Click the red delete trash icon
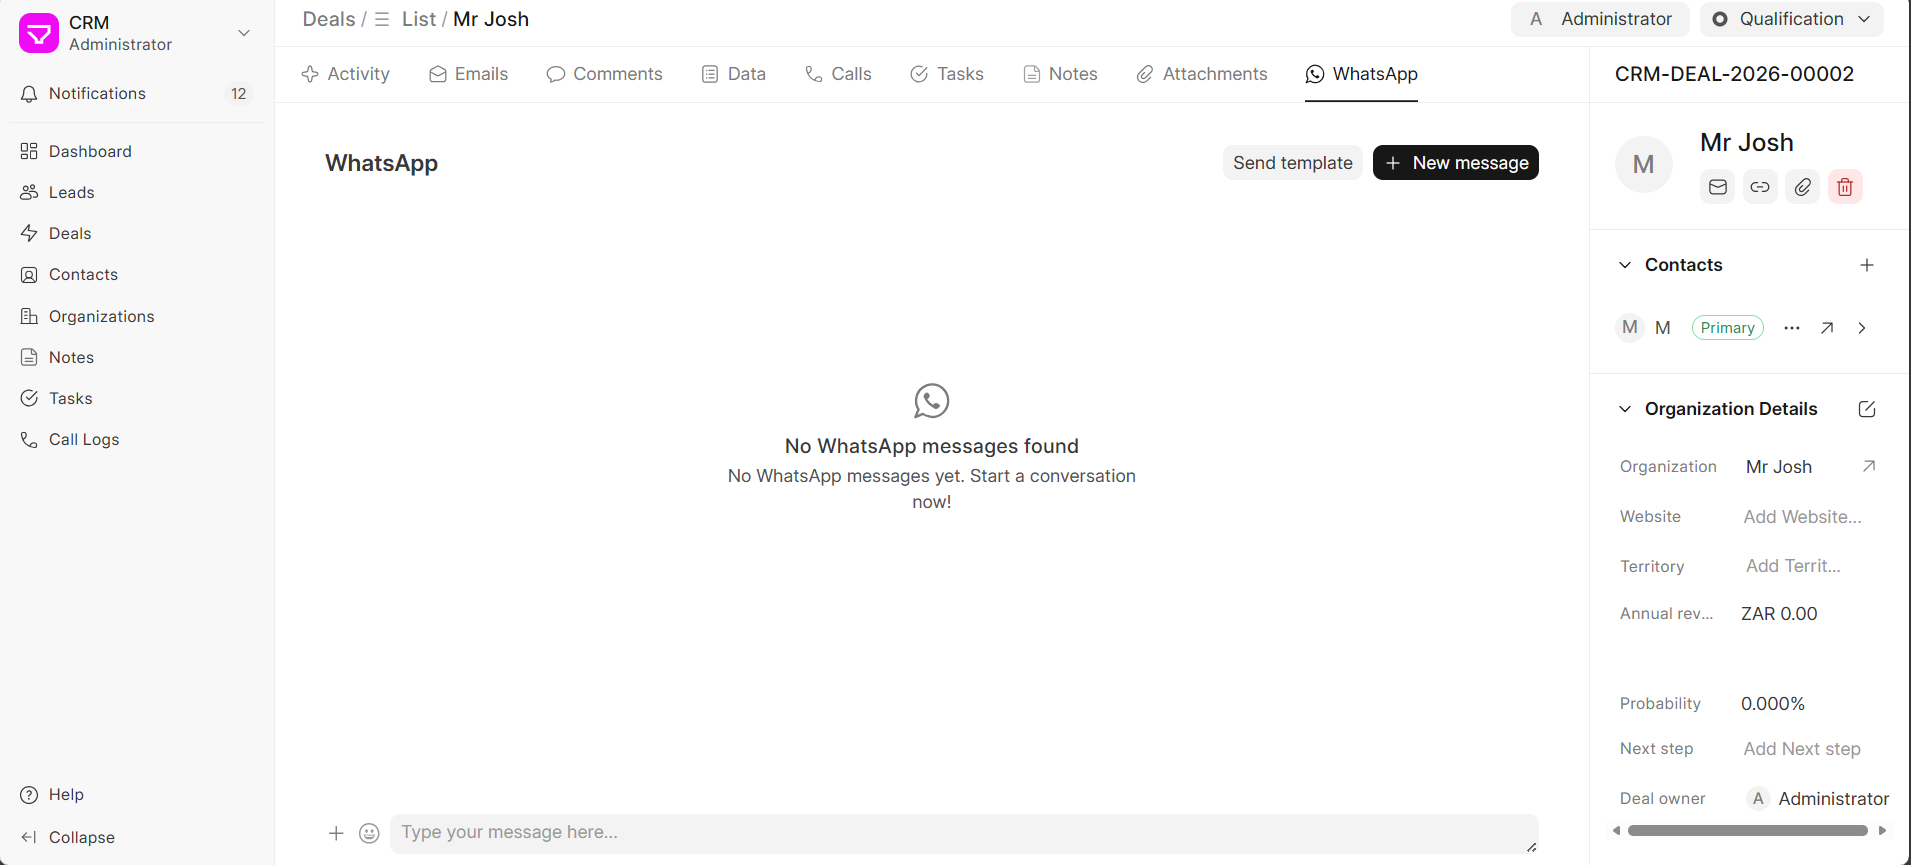 tap(1845, 187)
